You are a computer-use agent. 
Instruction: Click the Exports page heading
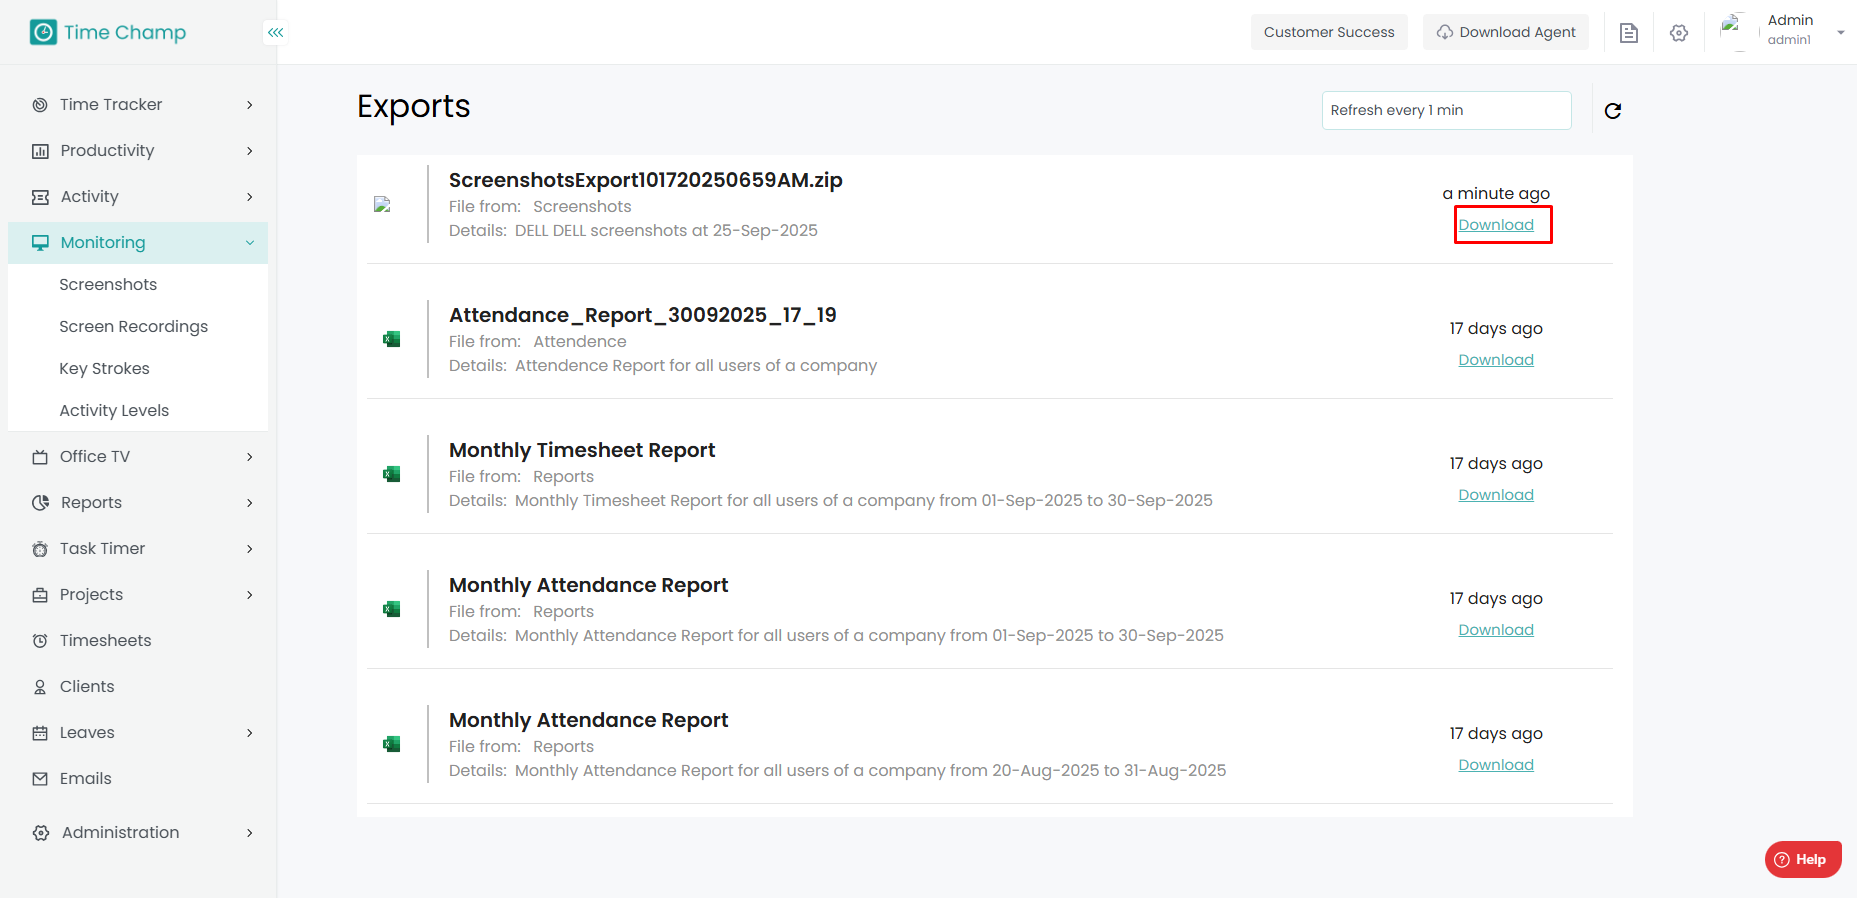point(414,107)
